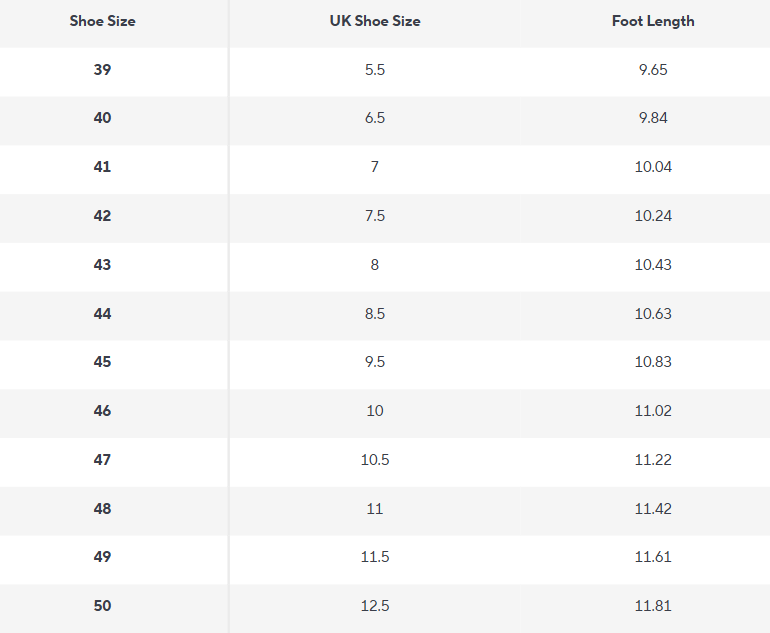Select shoe size 49 row label
Screen dimensions: 770x633
102,557
